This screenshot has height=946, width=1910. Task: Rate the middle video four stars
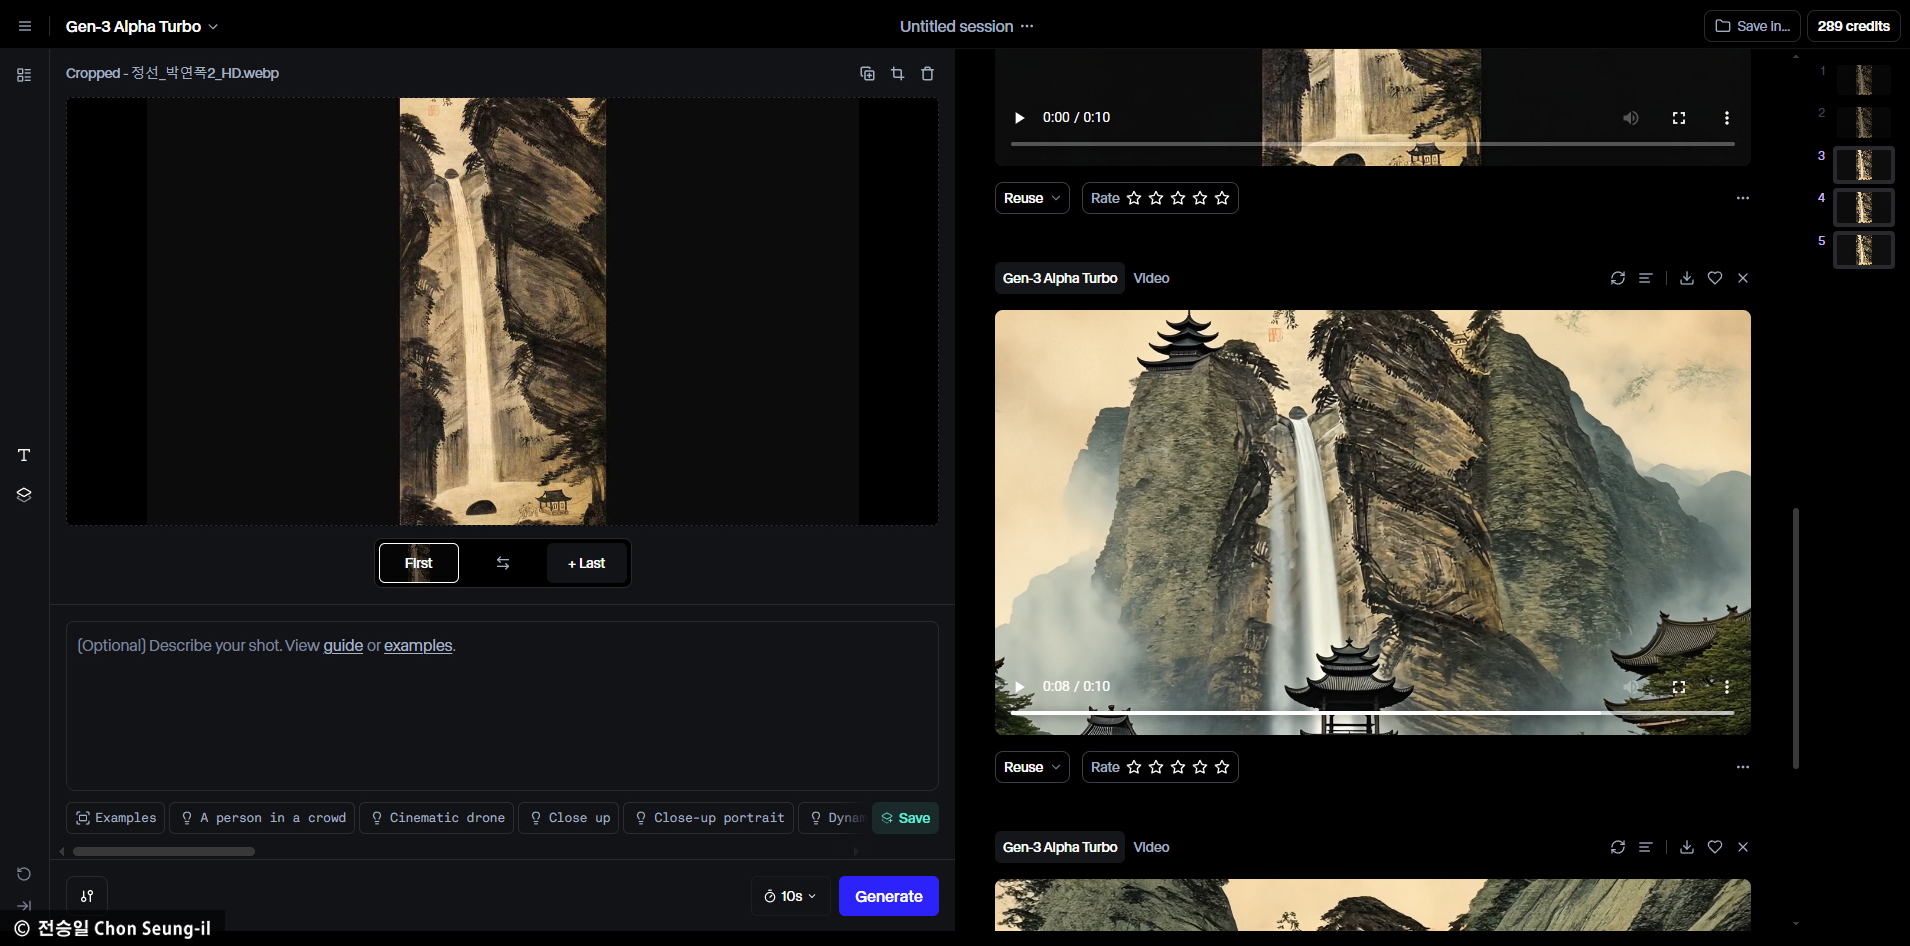[x=1200, y=767]
